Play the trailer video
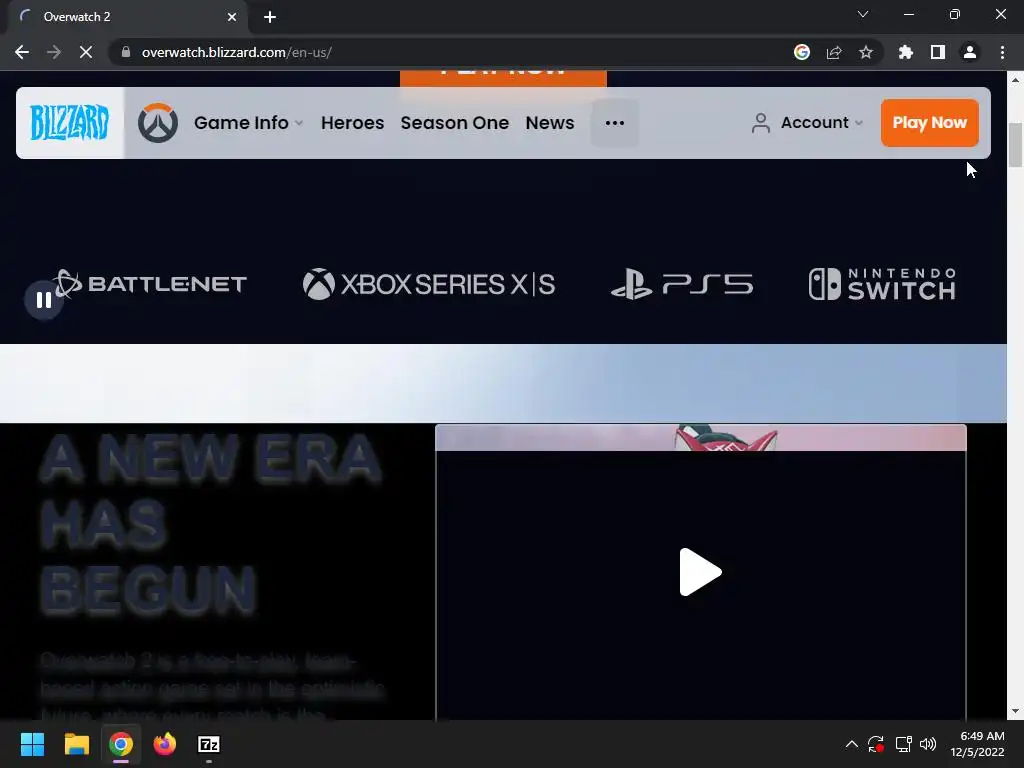Image resolution: width=1024 pixels, height=768 pixels. (x=700, y=572)
